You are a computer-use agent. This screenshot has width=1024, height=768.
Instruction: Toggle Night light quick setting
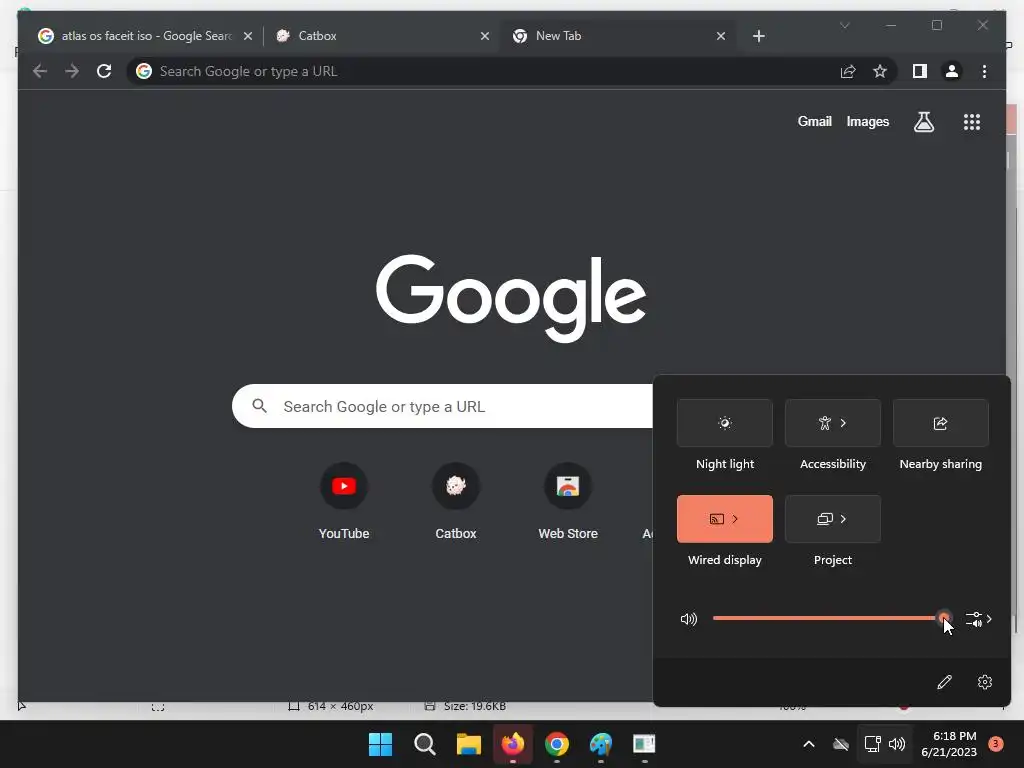pos(724,423)
